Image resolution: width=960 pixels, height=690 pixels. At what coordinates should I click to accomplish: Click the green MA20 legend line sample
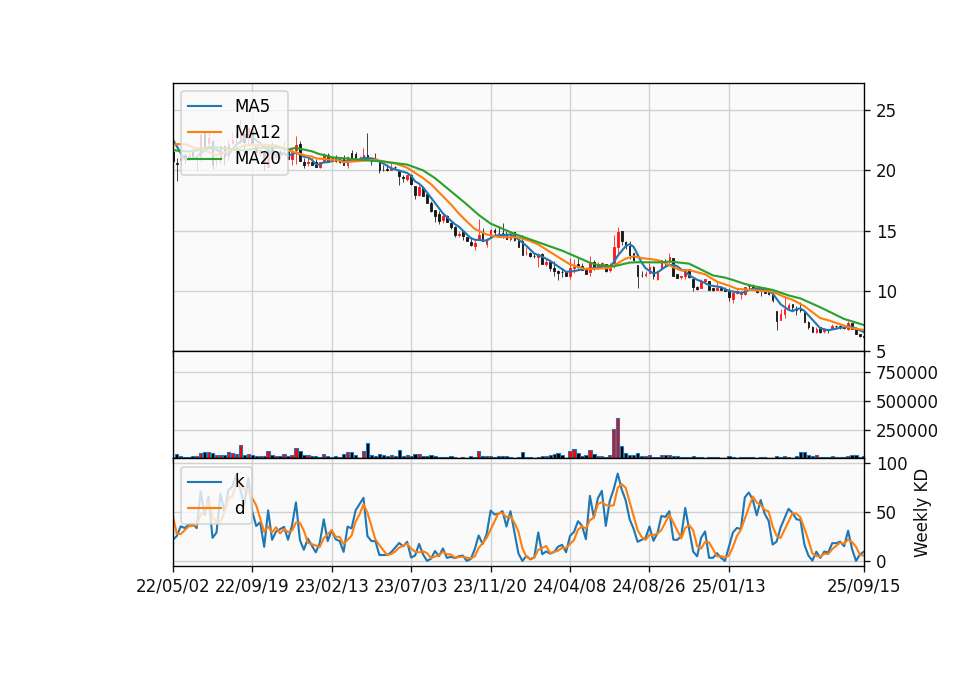click(x=204, y=158)
